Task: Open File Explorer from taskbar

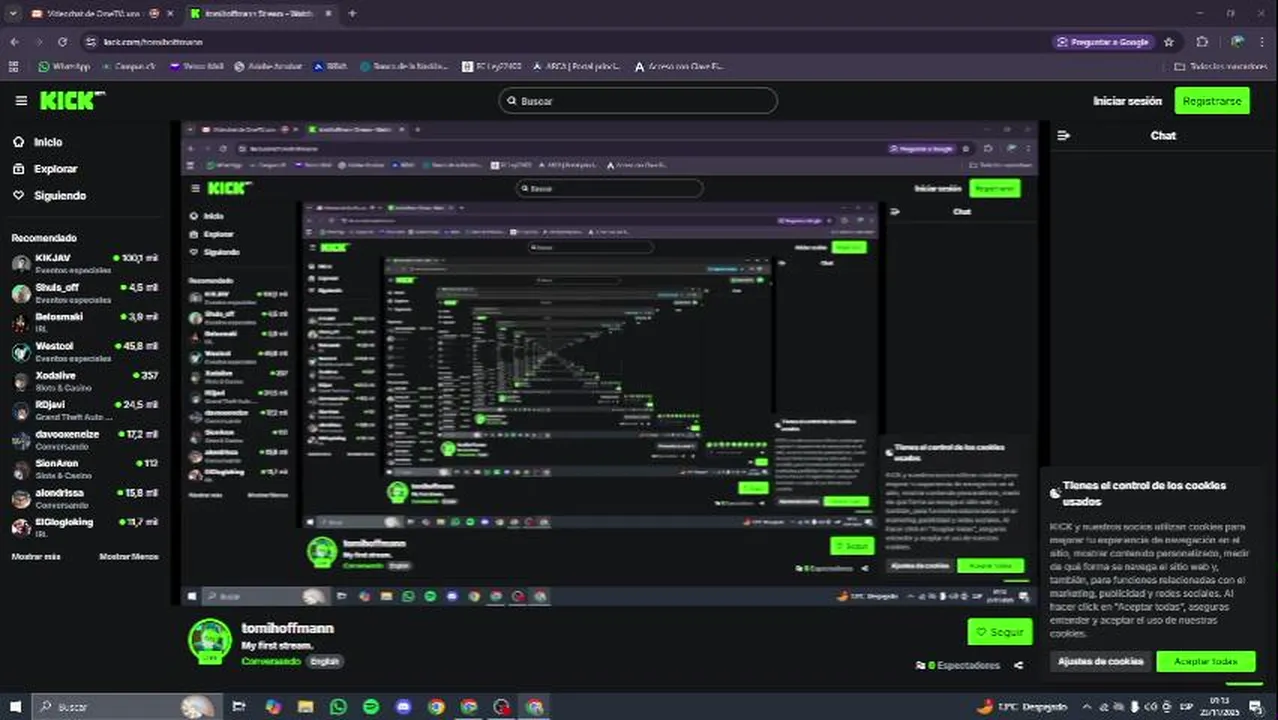Action: 306,707
